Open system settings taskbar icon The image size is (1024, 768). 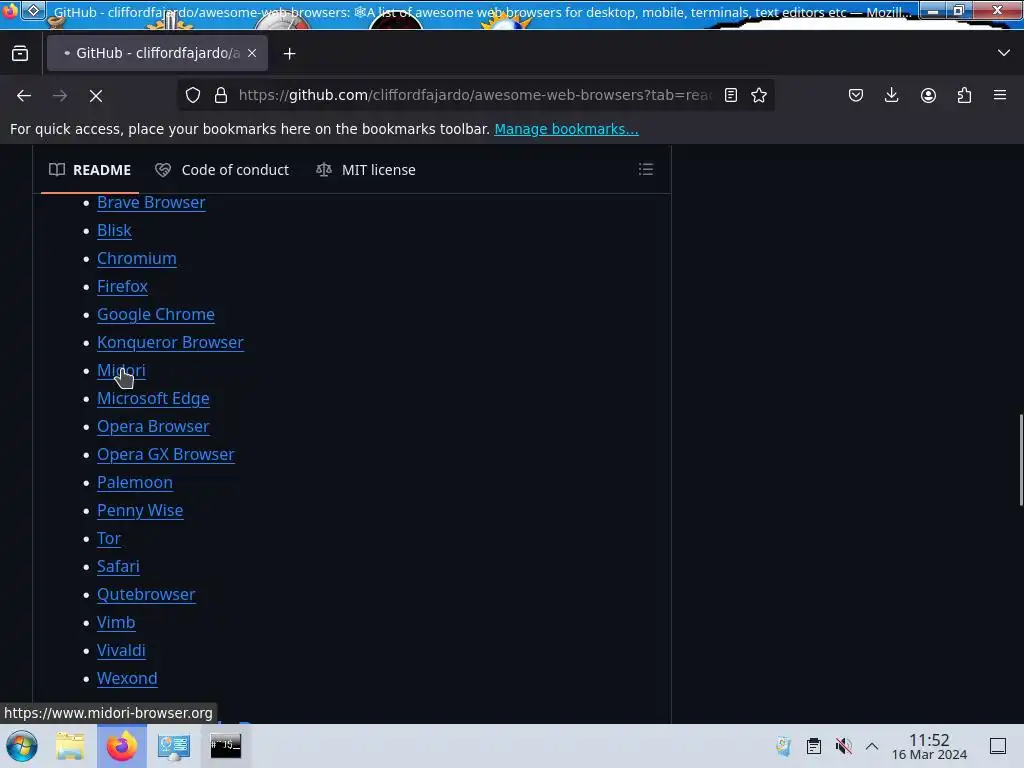click(x=173, y=746)
